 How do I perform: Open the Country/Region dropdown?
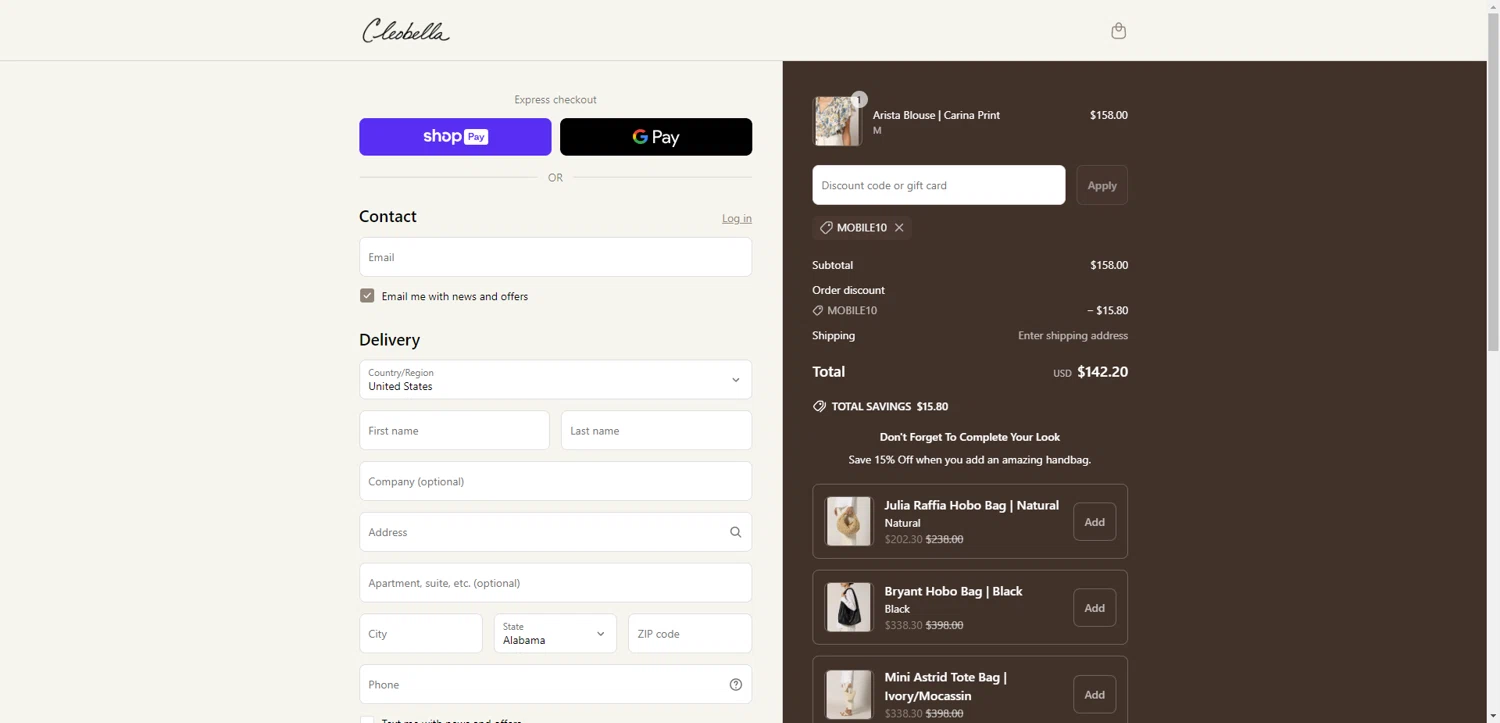coord(555,380)
